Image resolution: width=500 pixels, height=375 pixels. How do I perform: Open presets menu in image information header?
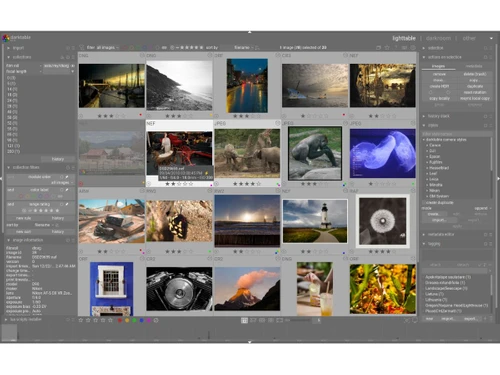pyautogui.click(x=73, y=240)
